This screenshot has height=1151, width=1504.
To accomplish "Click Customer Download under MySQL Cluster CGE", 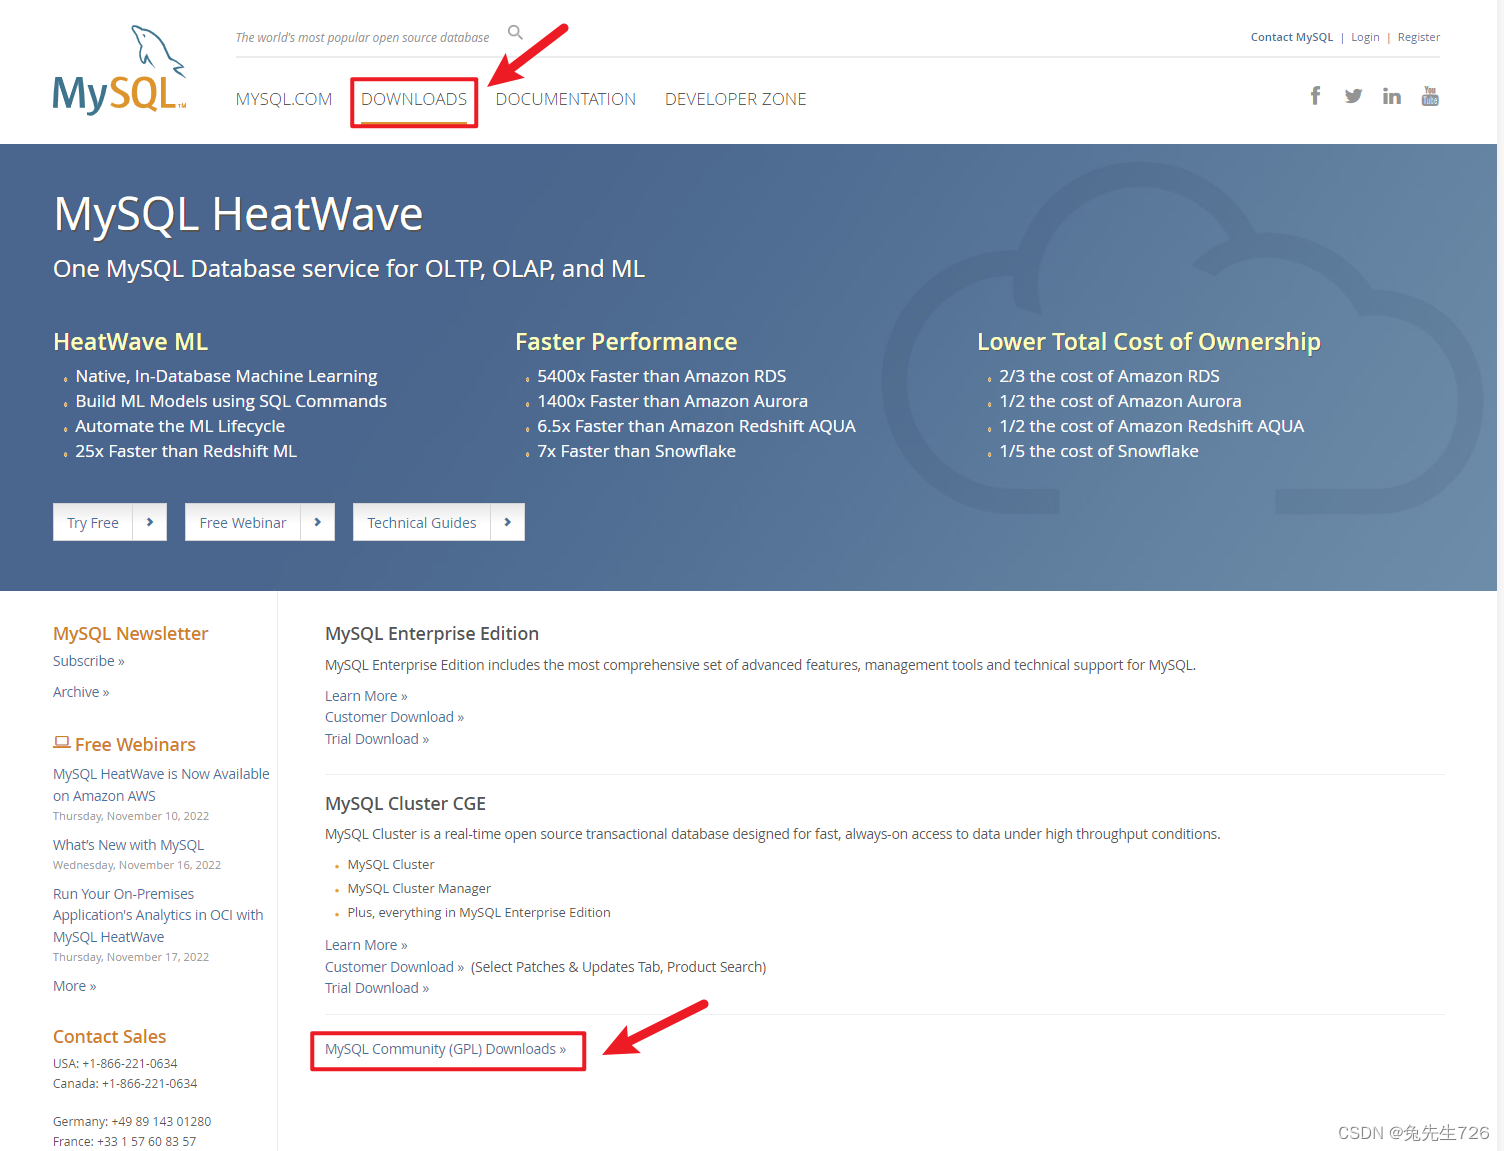I will coord(394,967).
